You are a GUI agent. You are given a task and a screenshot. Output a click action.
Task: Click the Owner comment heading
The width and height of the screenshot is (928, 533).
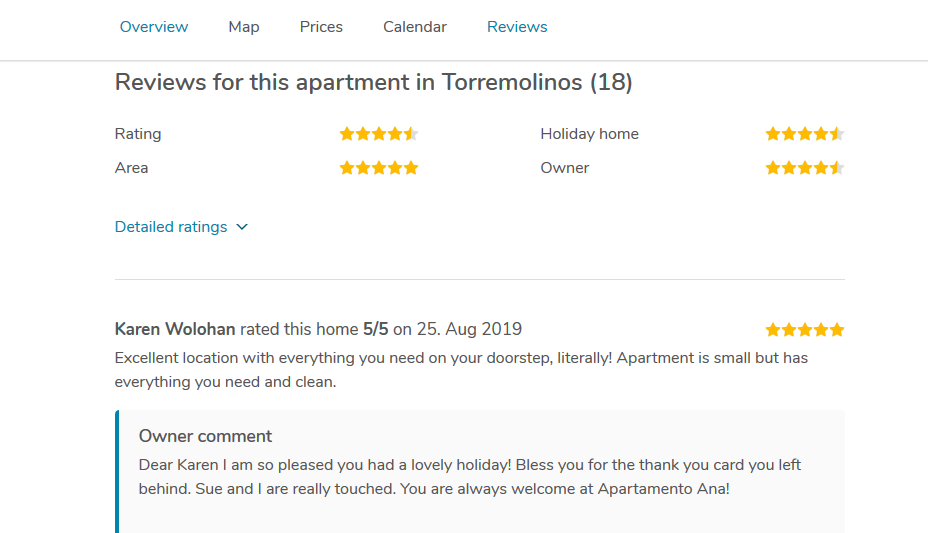click(x=205, y=436)
